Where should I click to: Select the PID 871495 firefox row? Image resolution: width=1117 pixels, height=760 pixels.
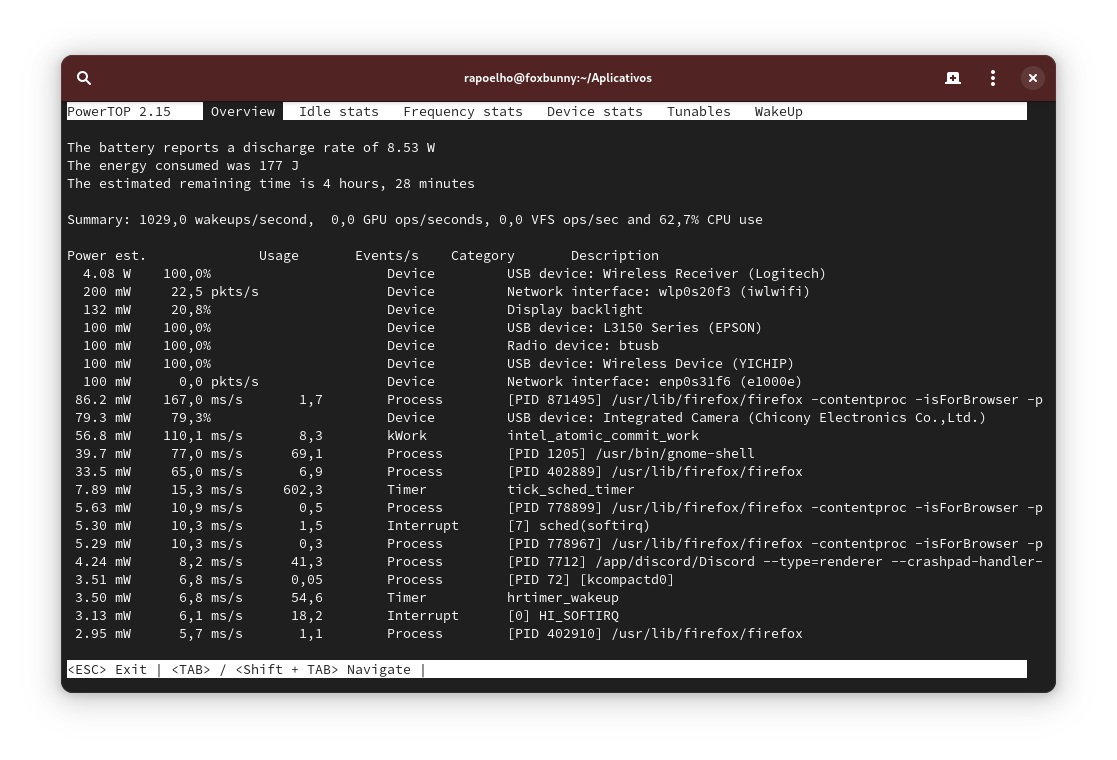[x=559, y=400]
